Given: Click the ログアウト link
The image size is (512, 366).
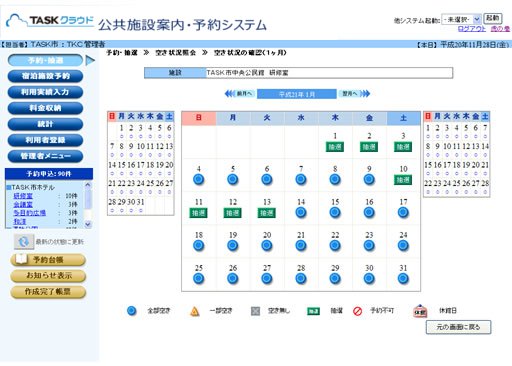Looking at the screenshot, I should 472,29.
